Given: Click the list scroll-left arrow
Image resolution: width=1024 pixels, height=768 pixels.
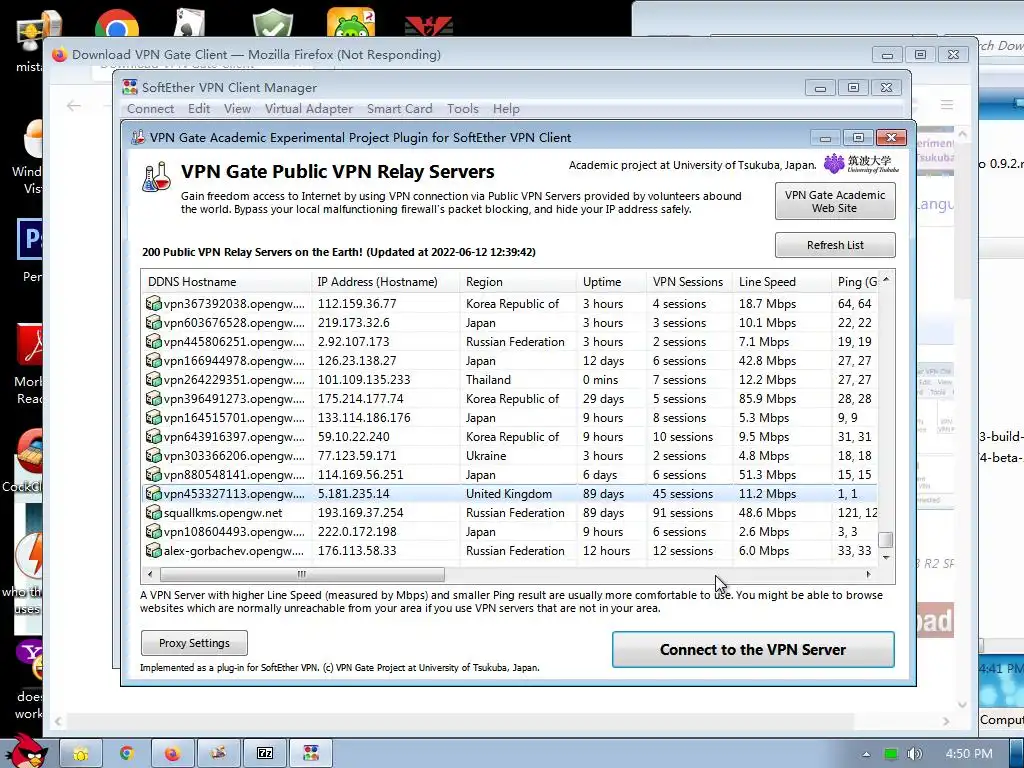Looking at the screenshot, I should (150, 575).
